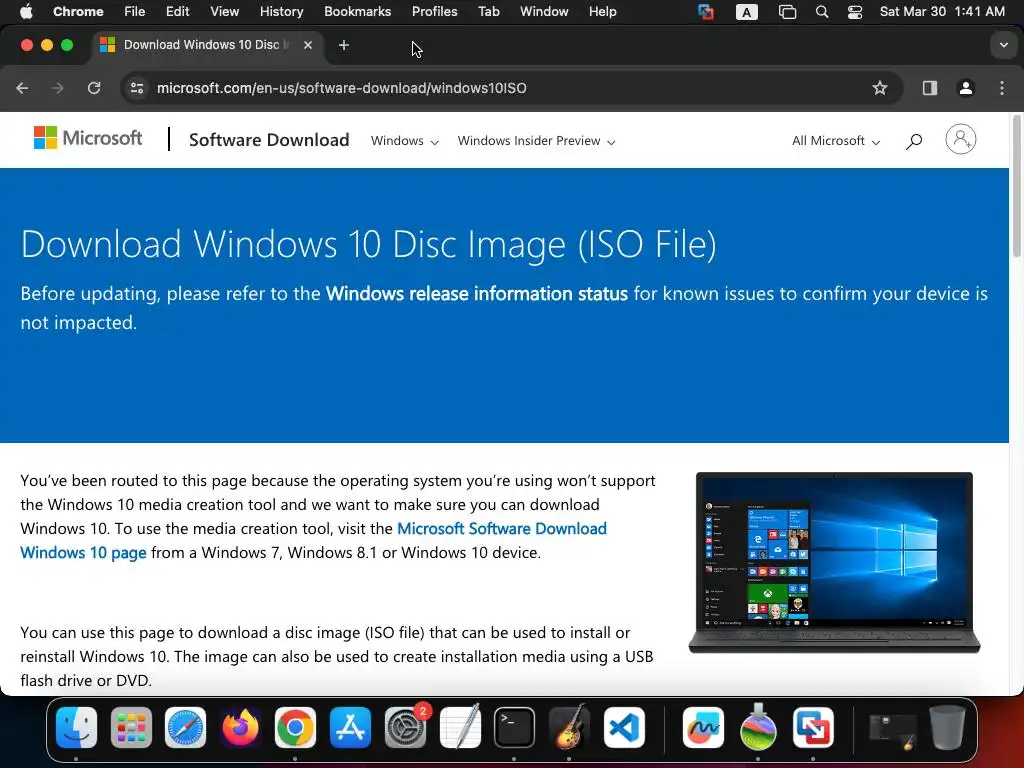
Task: Click the Stage Manager menu bar icon
Action: 788,12
